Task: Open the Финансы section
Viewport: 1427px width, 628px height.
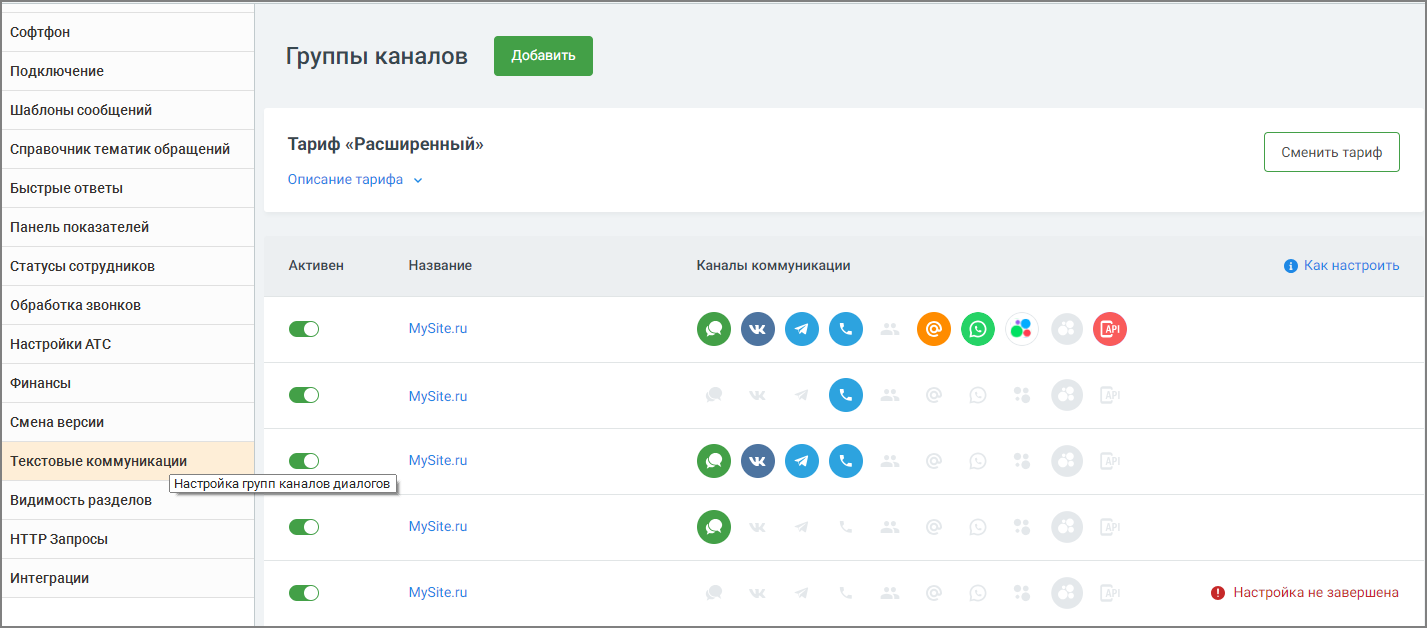Action: click(x=127, y=383)
